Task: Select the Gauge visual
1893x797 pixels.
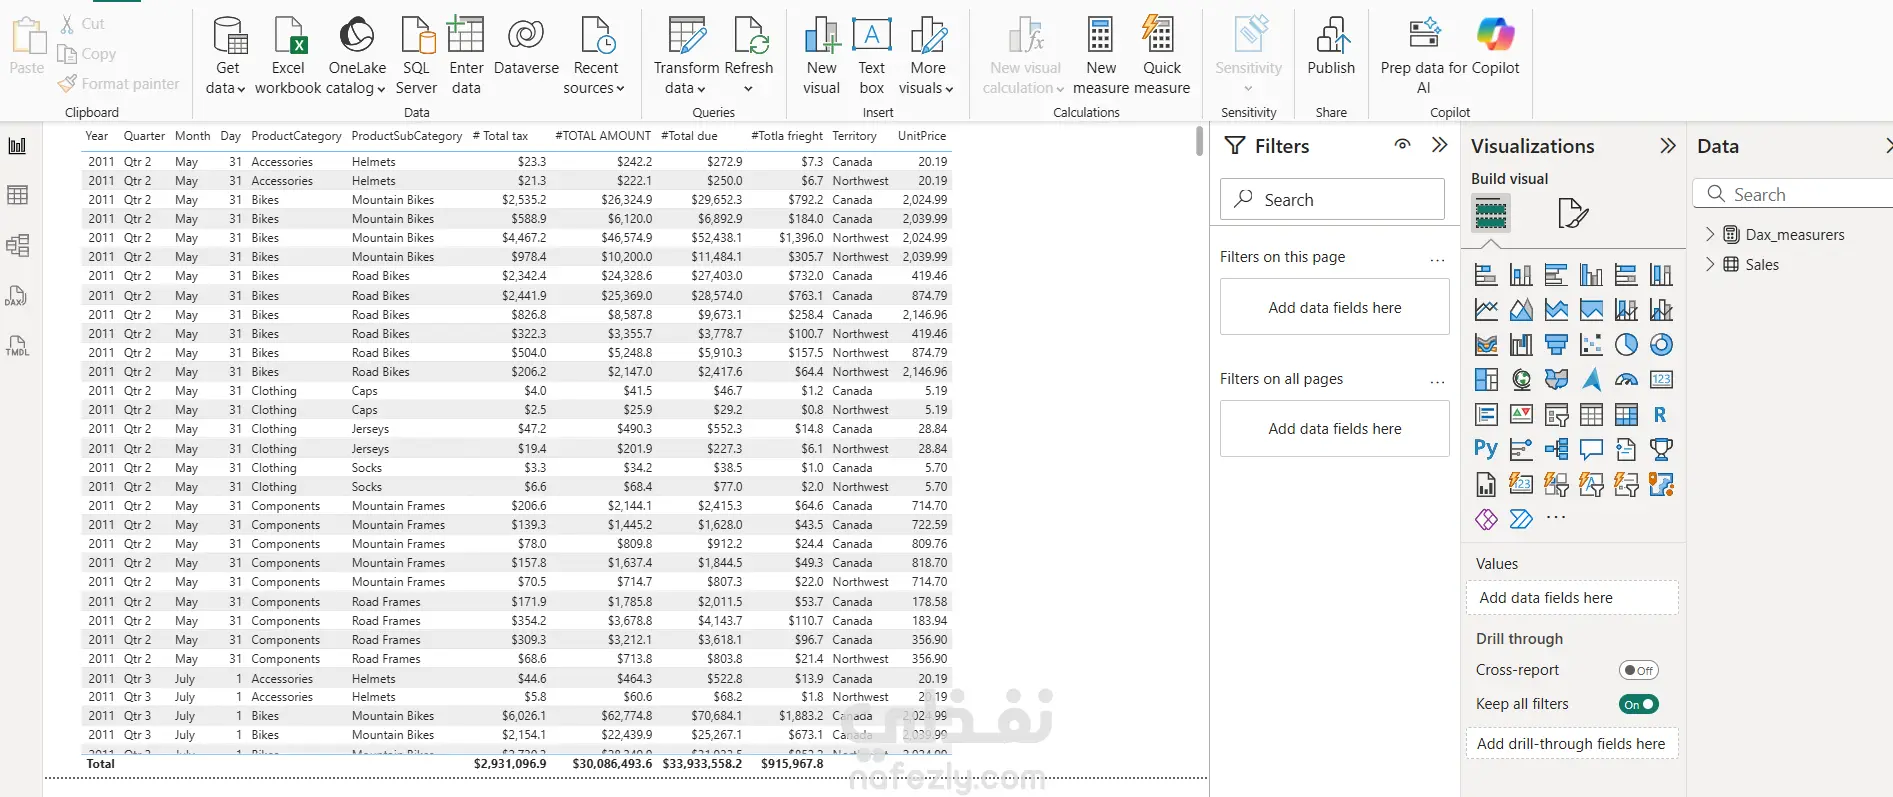Action: tap(1626, 380)
